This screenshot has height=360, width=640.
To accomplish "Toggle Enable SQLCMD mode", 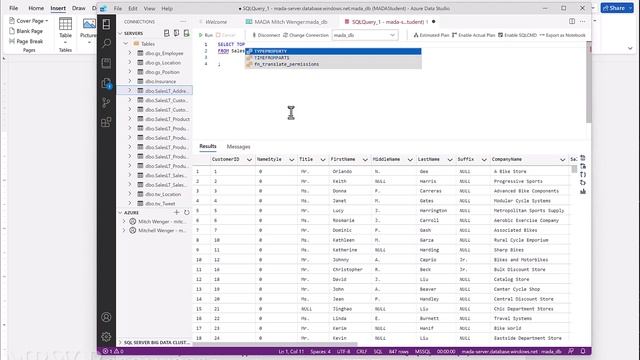I will (517, 35).
